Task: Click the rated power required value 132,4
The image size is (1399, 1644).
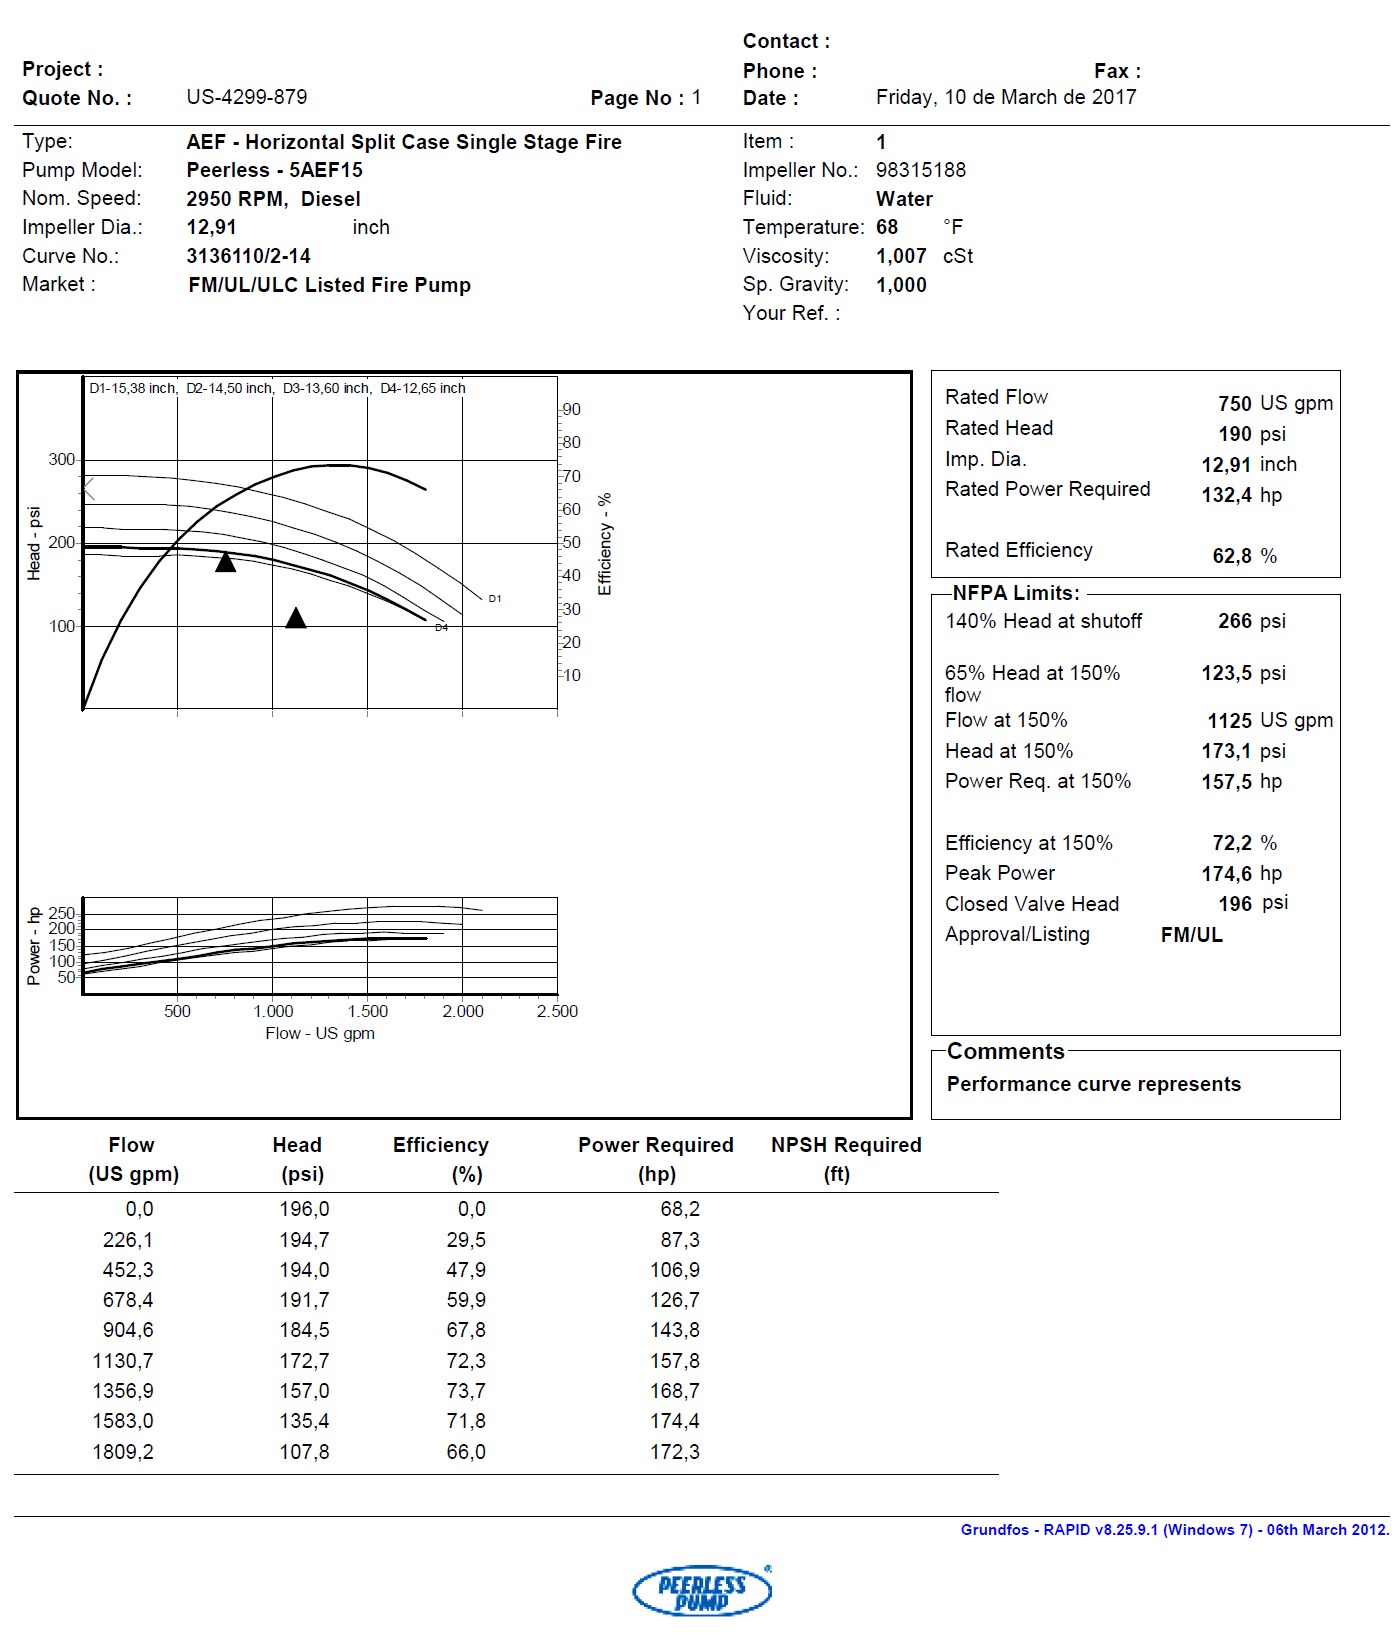Action: (x=1227, y=495)
